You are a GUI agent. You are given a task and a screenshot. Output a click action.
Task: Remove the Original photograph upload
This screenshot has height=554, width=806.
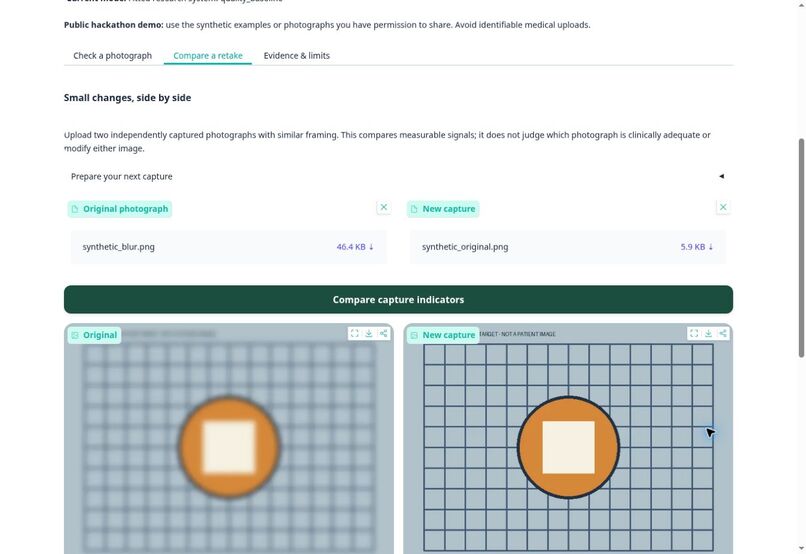[383, 208]
